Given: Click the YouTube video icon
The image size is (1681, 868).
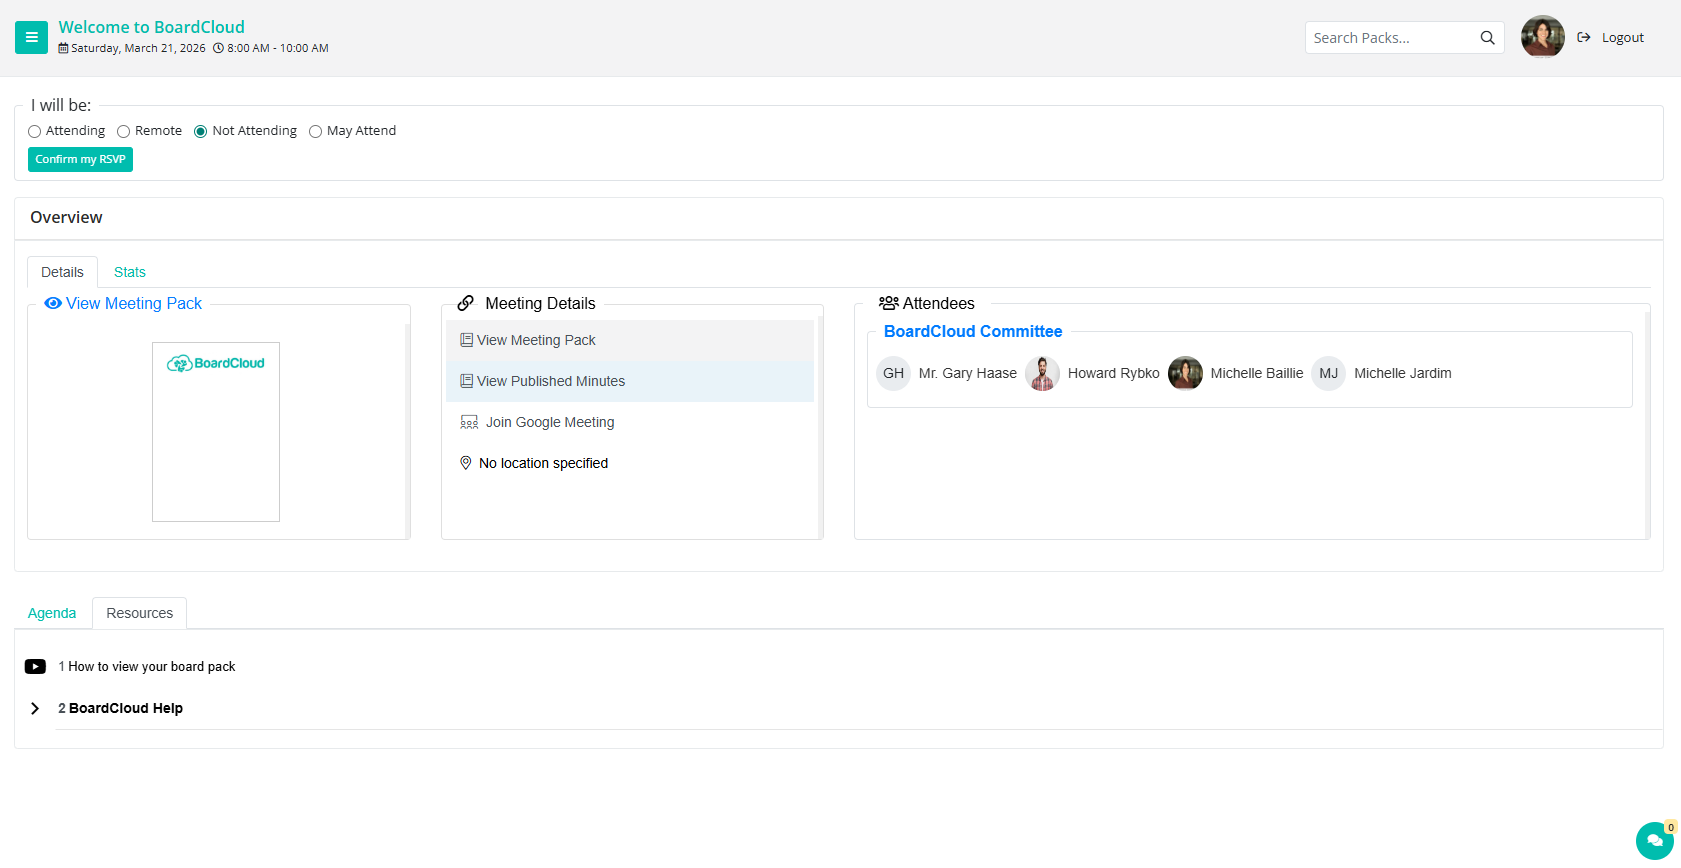Looking at the screenshot, I should point(35,667).
